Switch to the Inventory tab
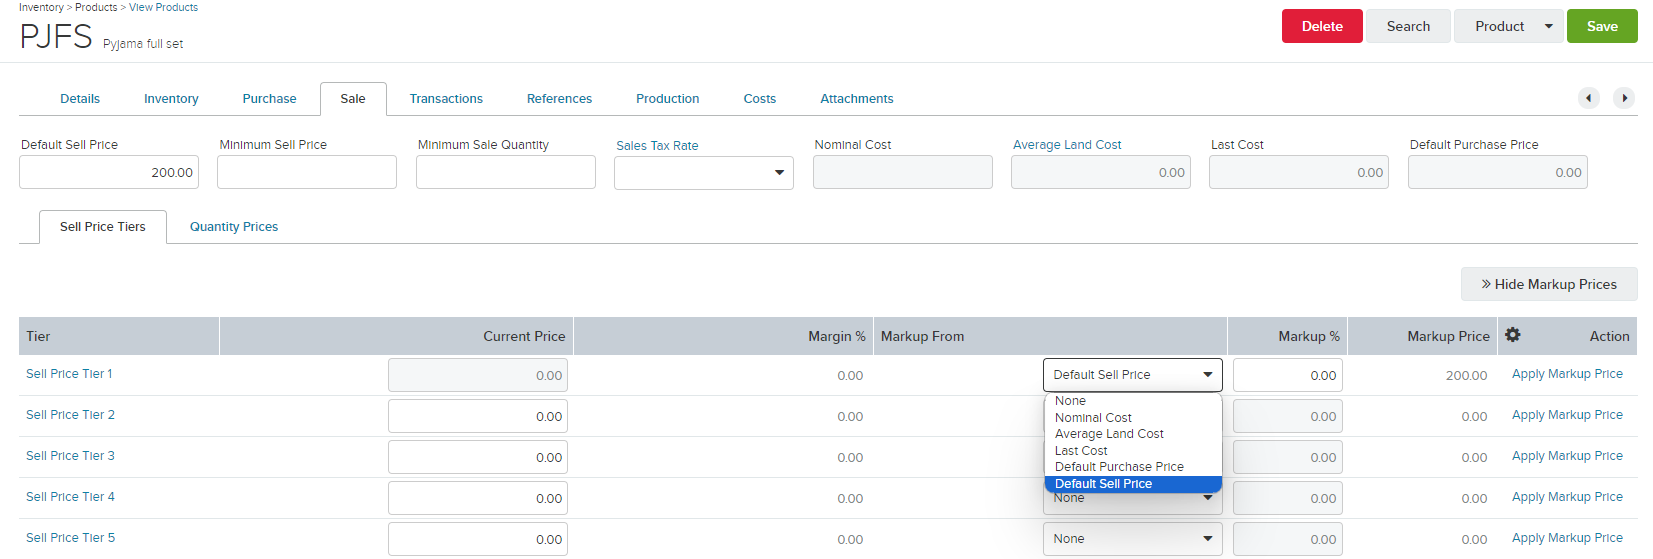 [x=171, y=99]
